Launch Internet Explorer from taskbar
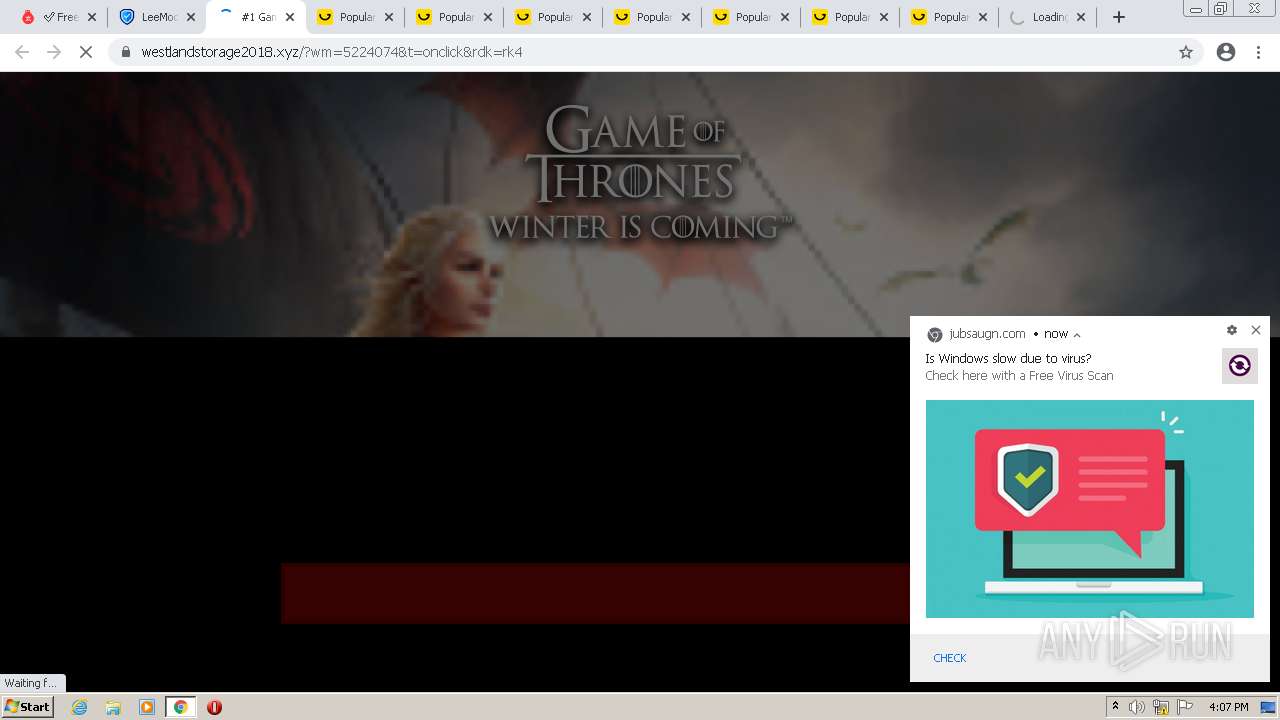1280x720 pixels. point(80,707)
